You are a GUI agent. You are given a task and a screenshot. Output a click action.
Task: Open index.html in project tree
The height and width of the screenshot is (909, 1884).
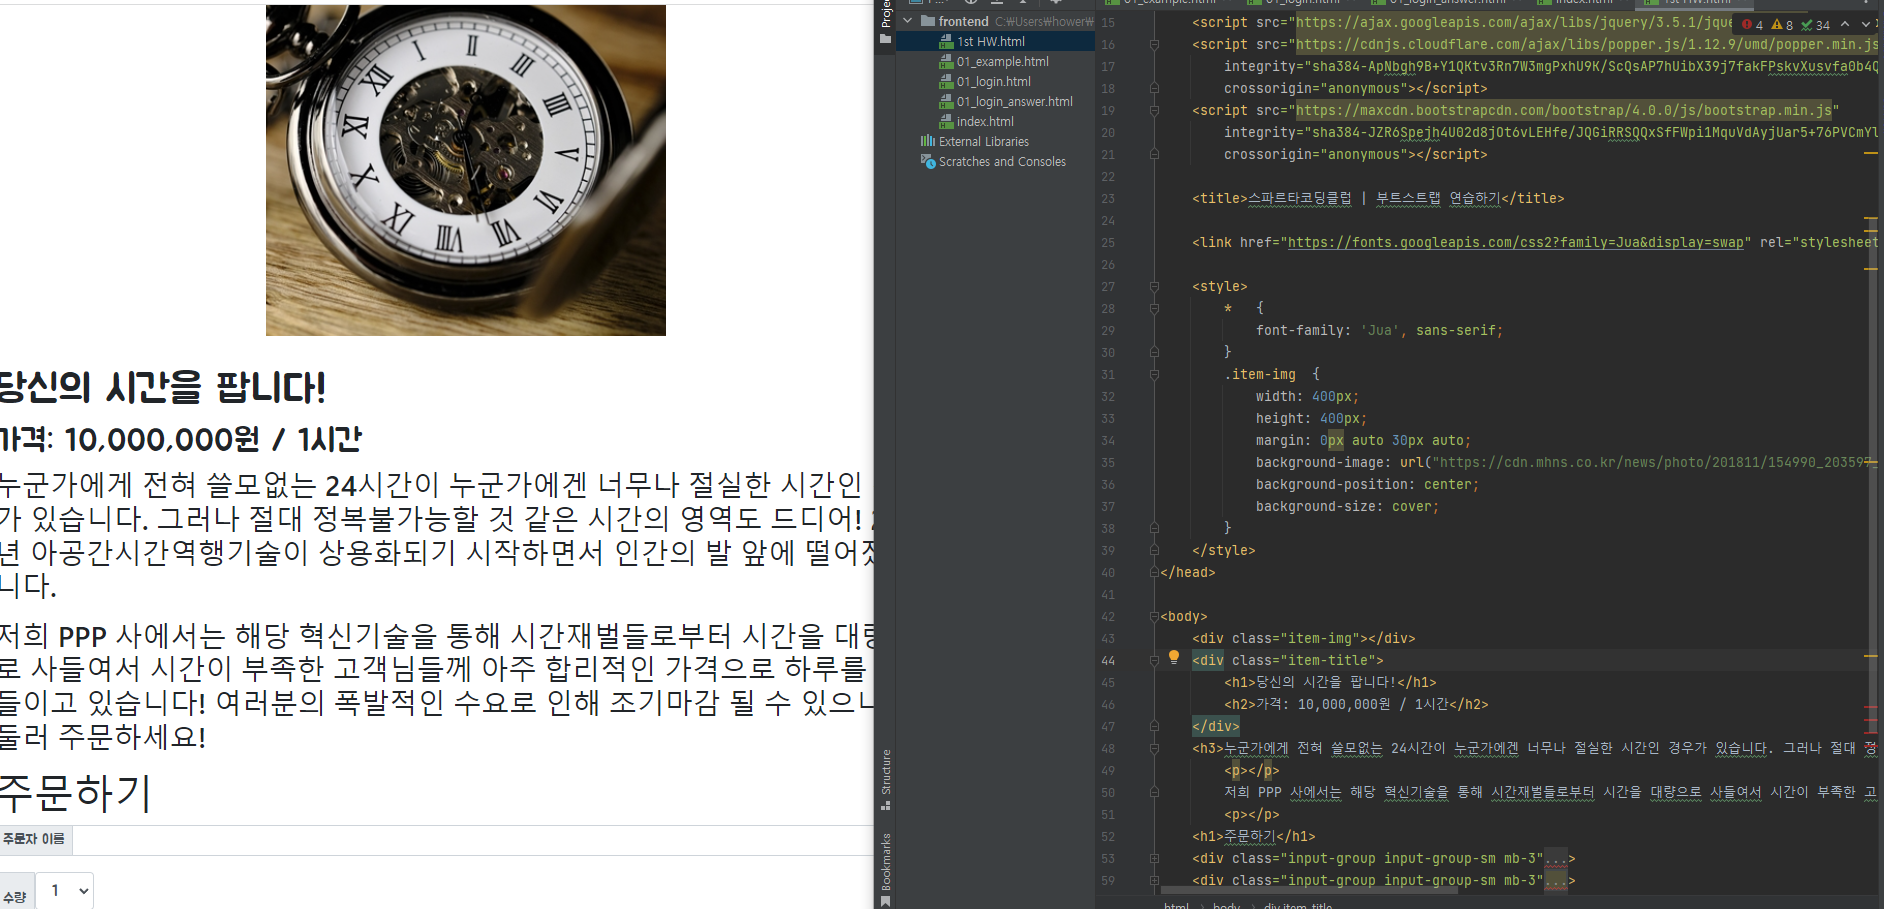985,122
